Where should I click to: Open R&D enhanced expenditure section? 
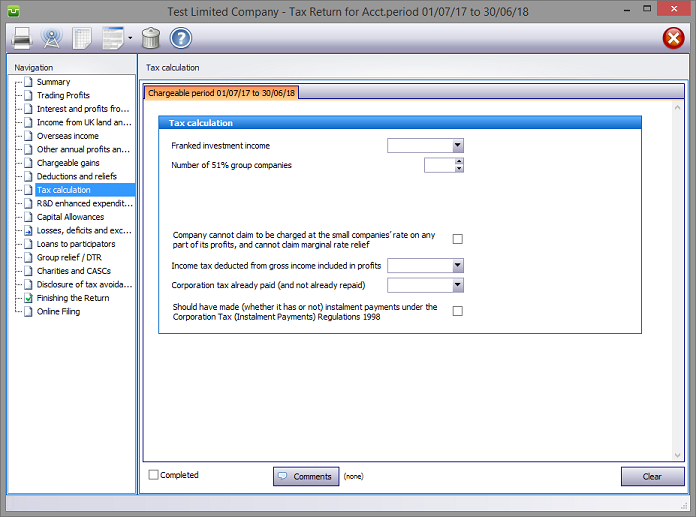[84, 204]
